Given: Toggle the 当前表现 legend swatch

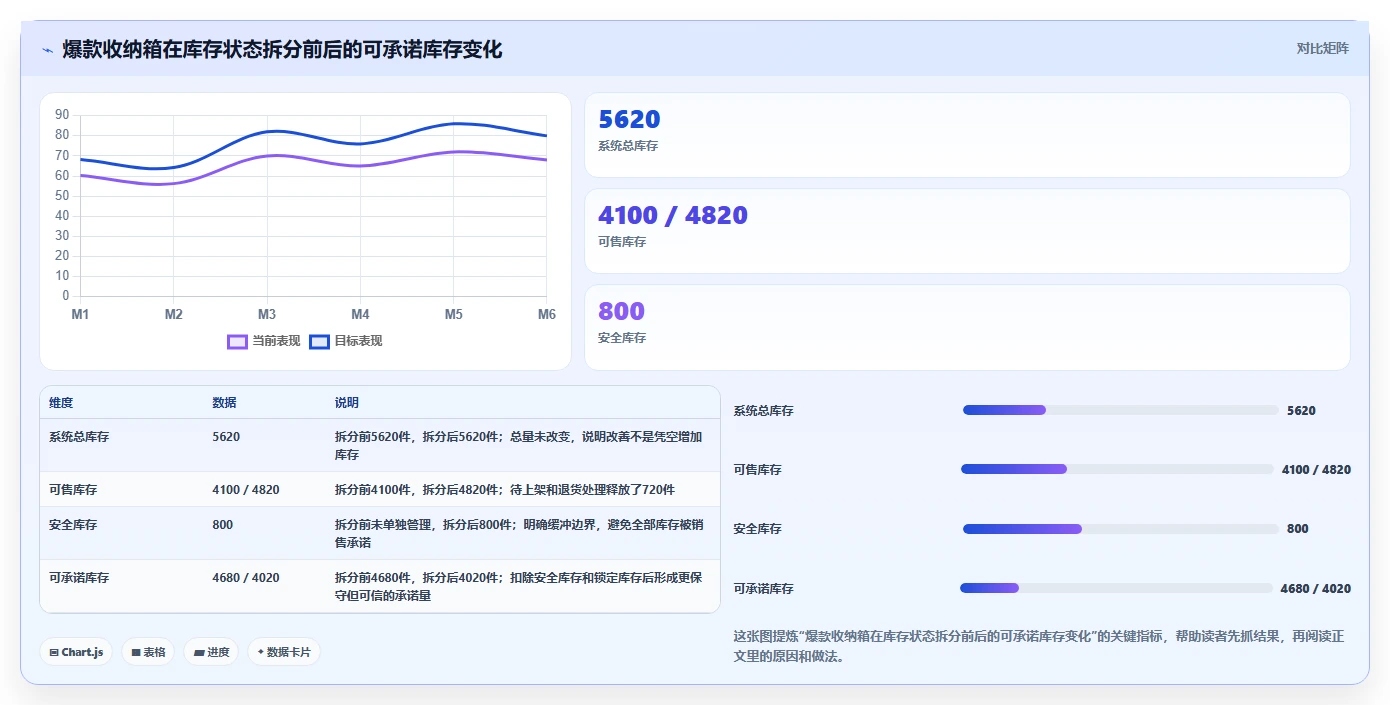Looking at the screenshot, I should tap(237, 341).
